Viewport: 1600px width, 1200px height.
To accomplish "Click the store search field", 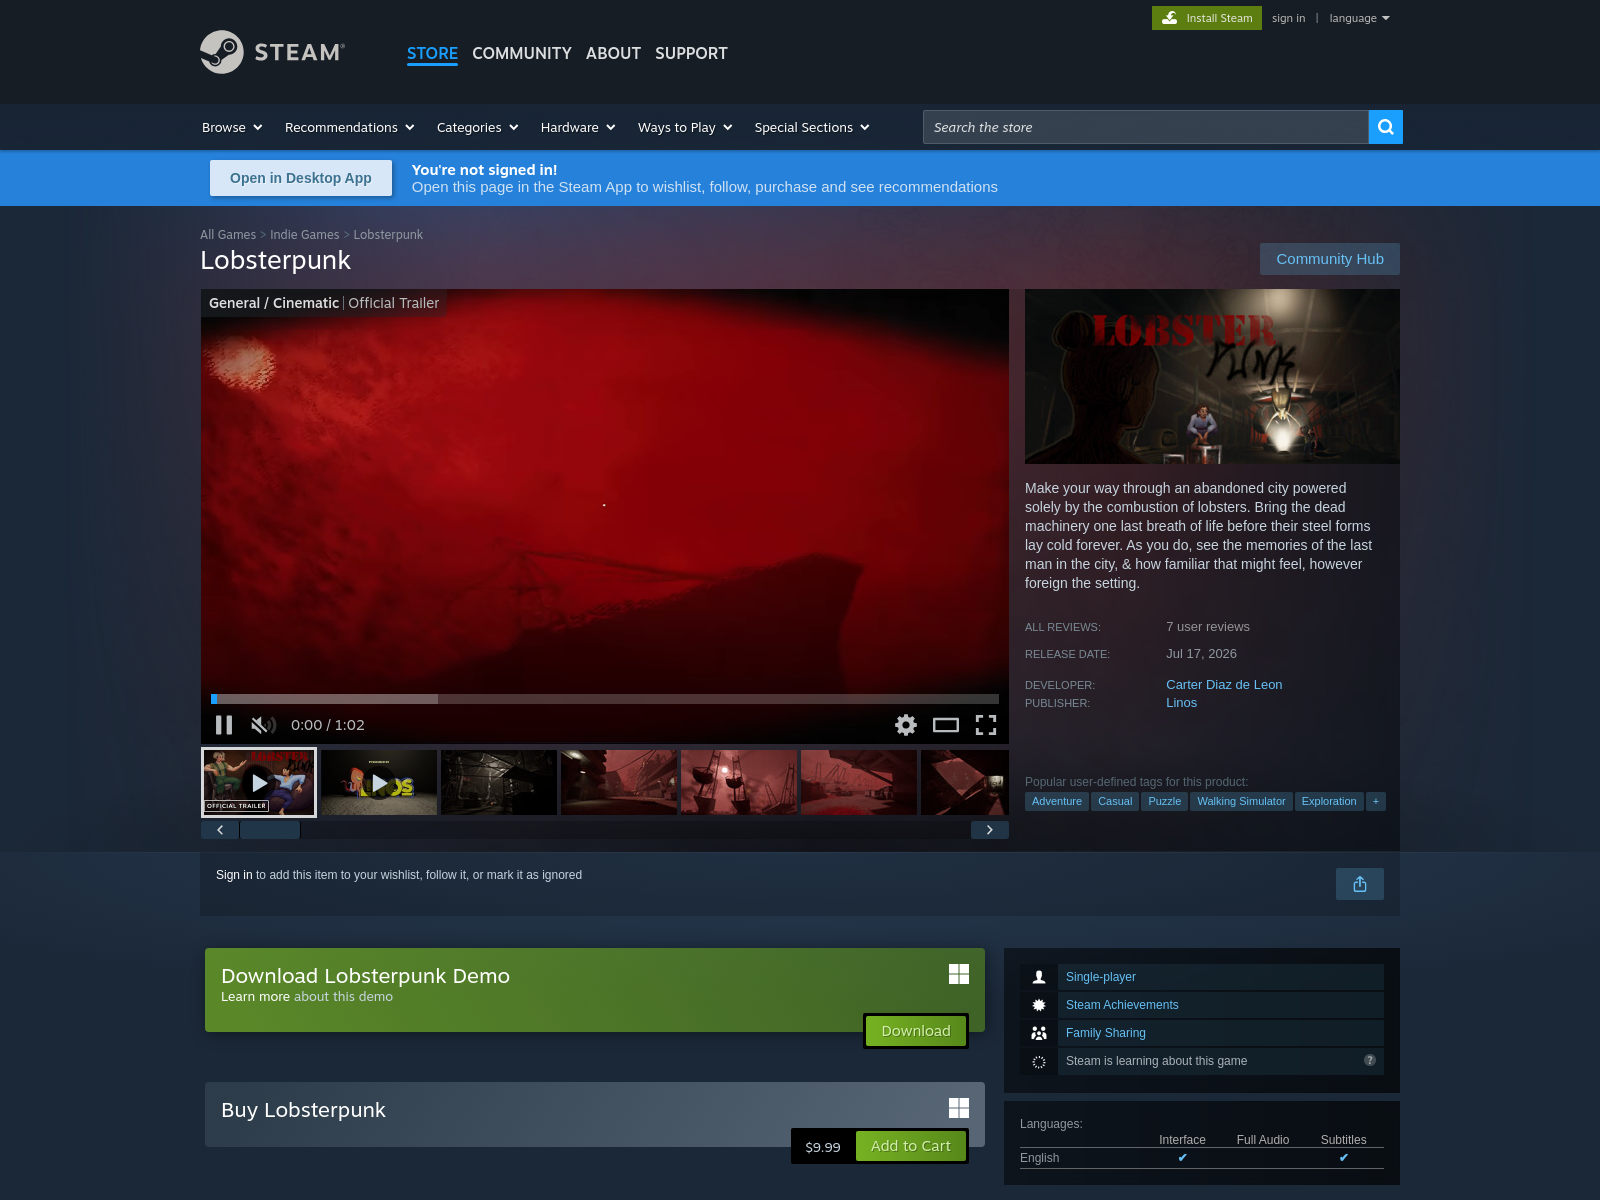I will tap(1145, 127).
